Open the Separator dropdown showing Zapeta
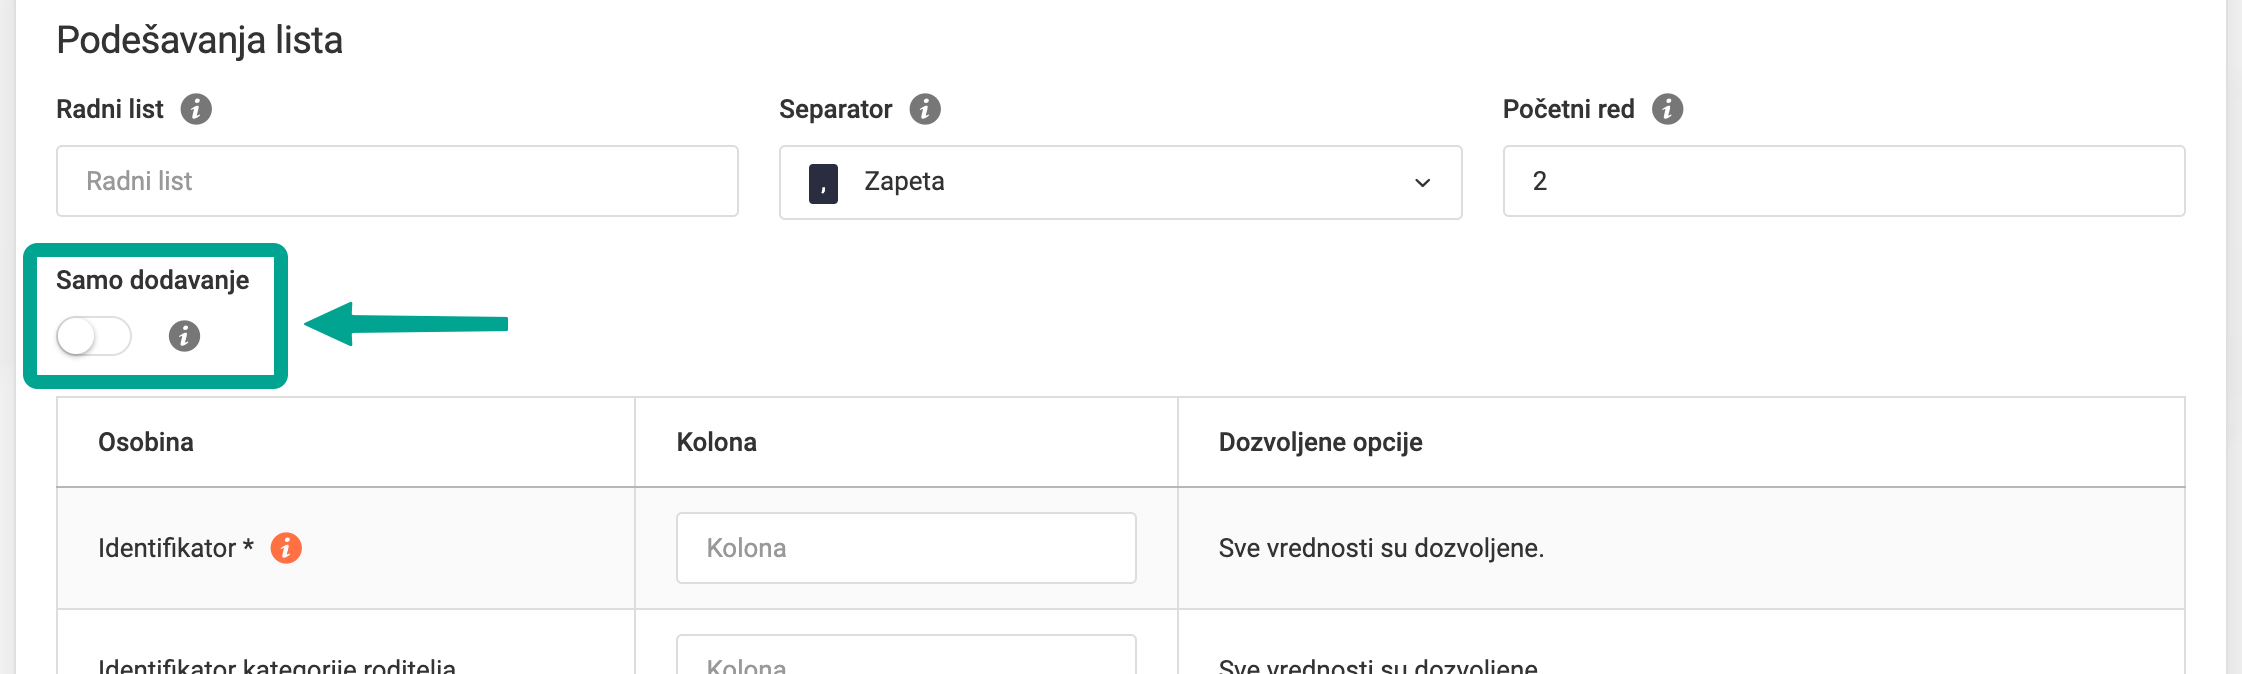This screenshot has height=674, width=2242. tap(1120, 182)
